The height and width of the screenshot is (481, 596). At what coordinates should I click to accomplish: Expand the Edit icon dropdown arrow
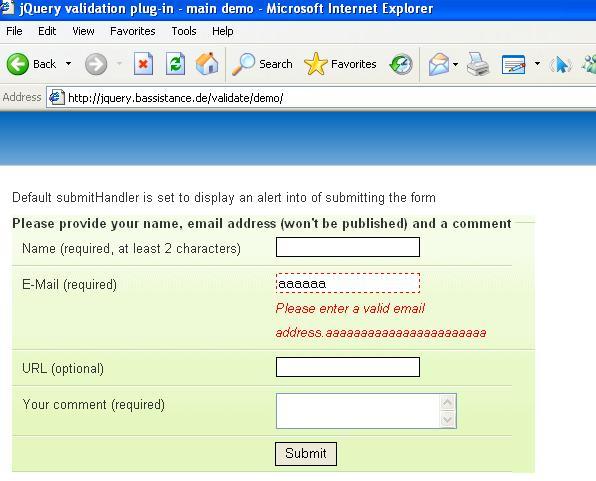tap(537, 63)
